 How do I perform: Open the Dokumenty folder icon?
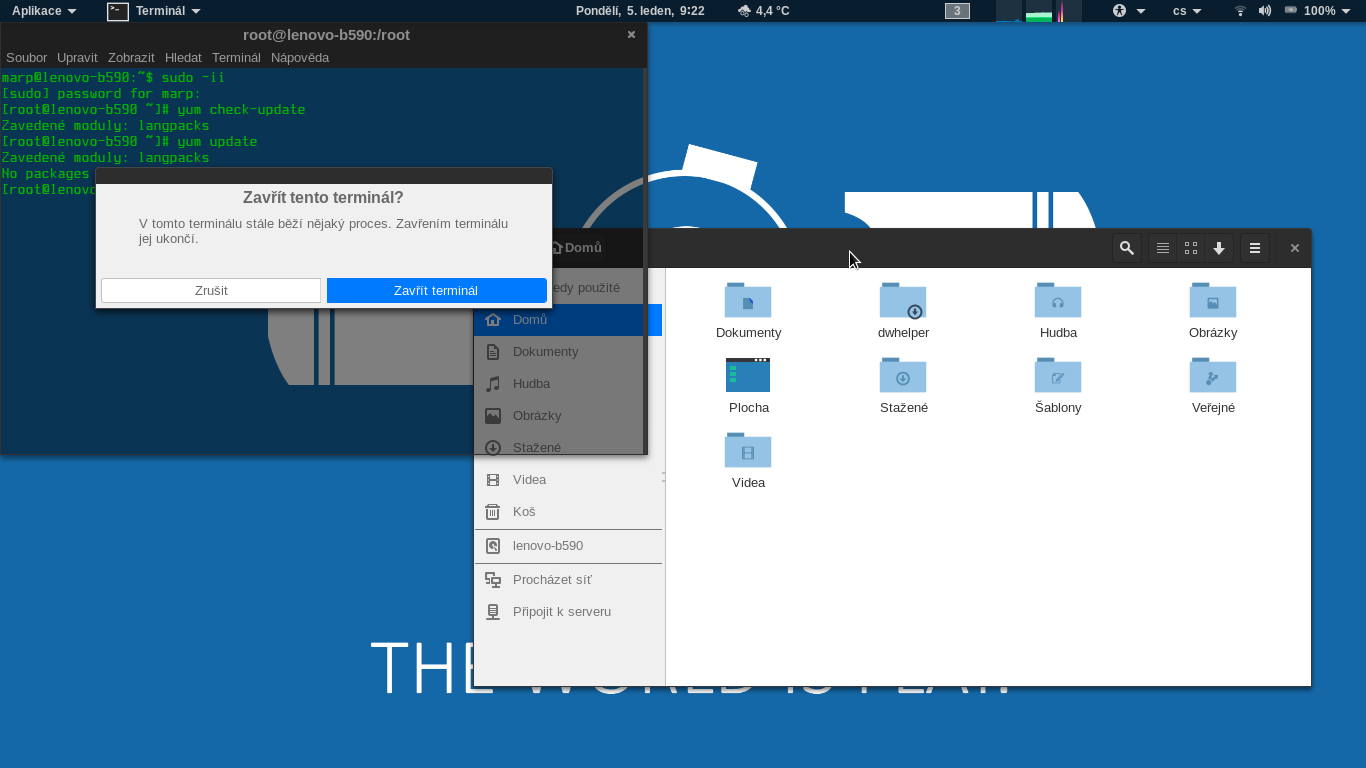point(748,300)
